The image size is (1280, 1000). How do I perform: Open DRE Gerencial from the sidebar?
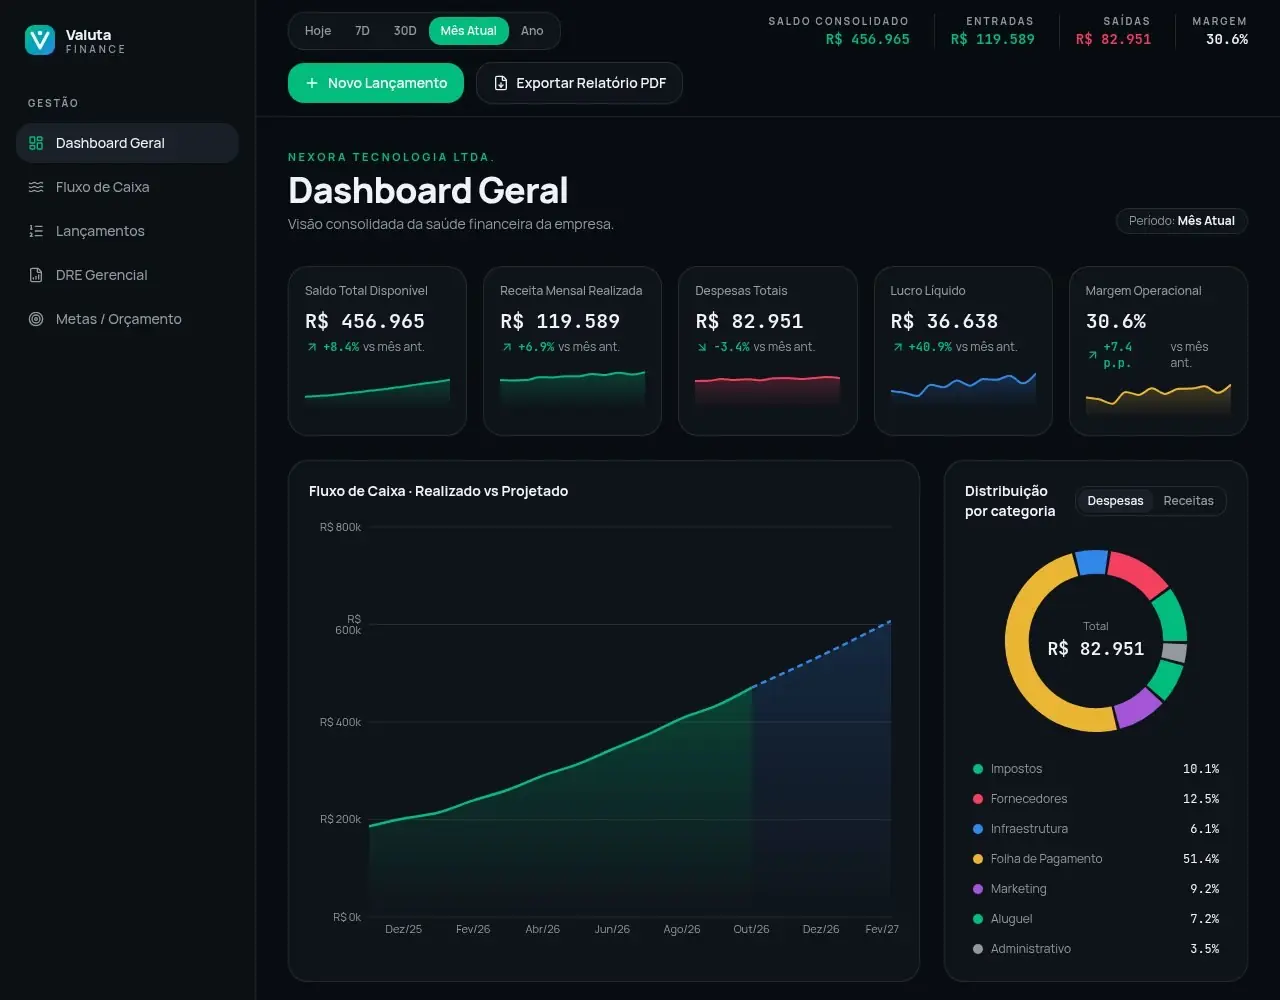point(127,275)
